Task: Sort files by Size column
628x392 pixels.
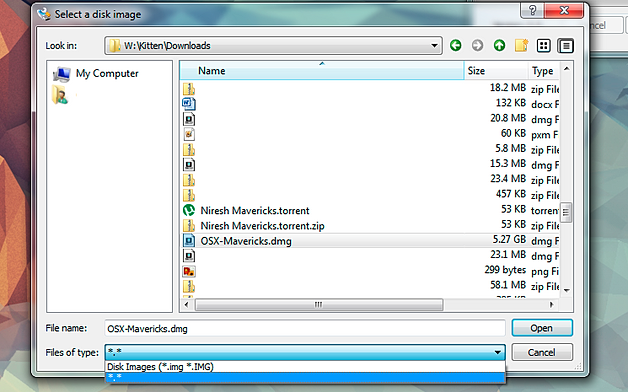Action: click(x=496, y=71)
